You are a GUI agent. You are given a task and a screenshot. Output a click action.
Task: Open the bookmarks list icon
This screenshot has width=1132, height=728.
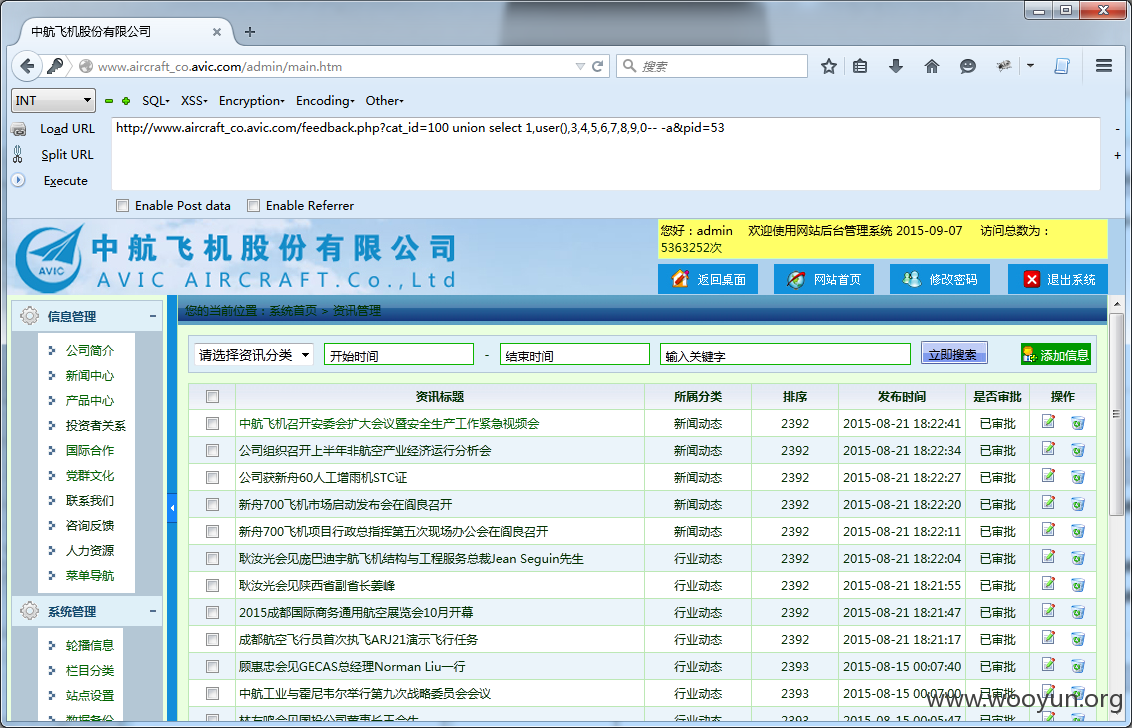coord(860,66)
